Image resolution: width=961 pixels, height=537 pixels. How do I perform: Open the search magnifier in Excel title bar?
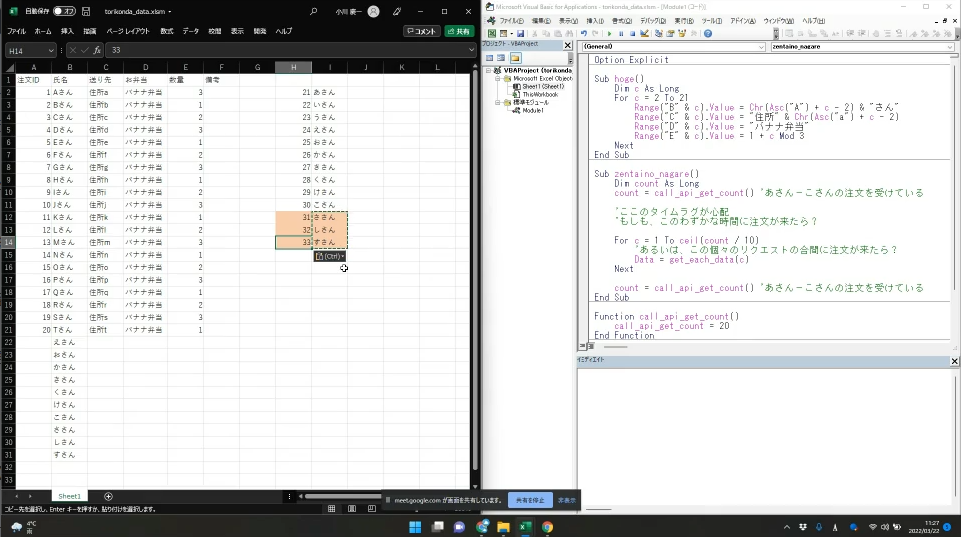[x=314, y=11]
